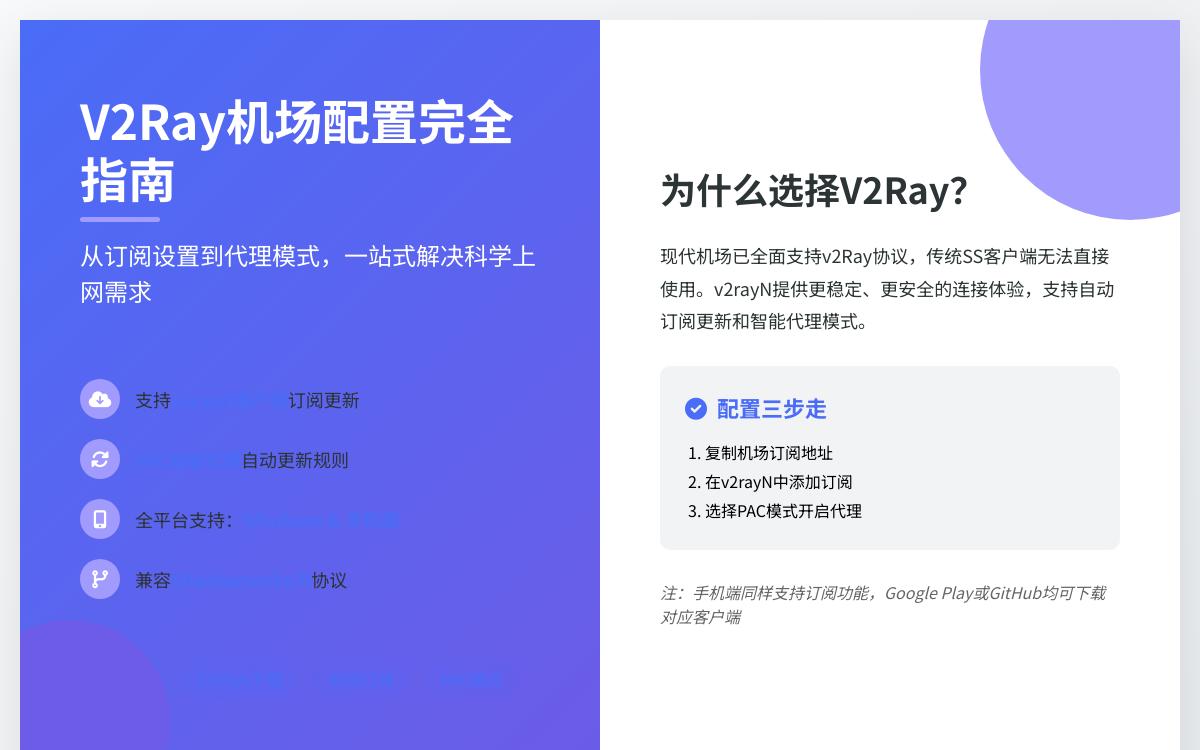This screenshot has height=750, width=1200.
Task: Open the protocol link before 协议
Action: 242,580
